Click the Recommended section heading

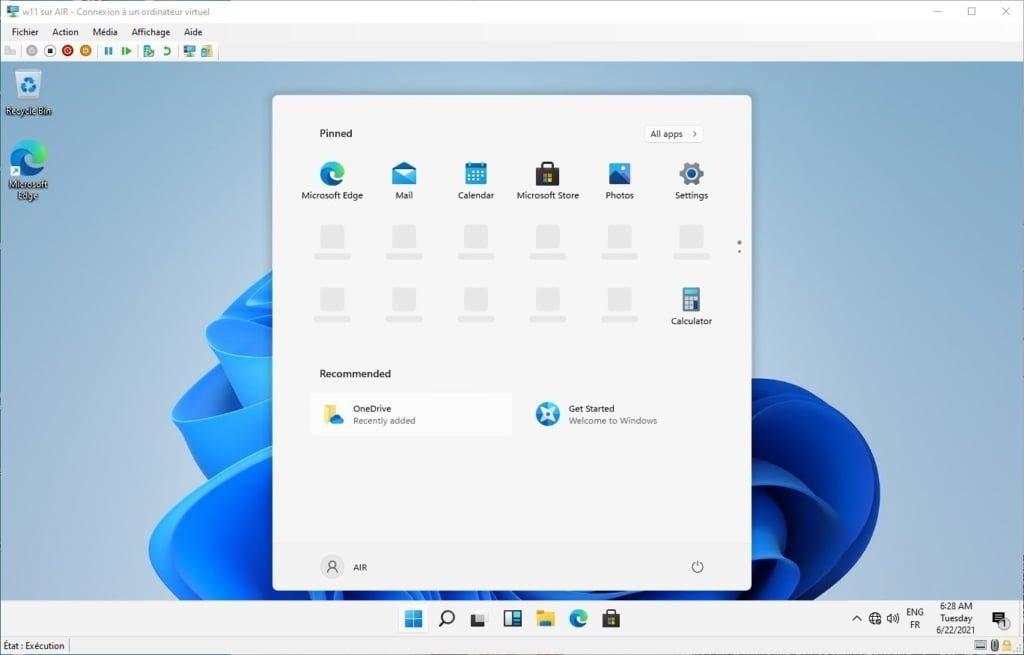(355, 374)
